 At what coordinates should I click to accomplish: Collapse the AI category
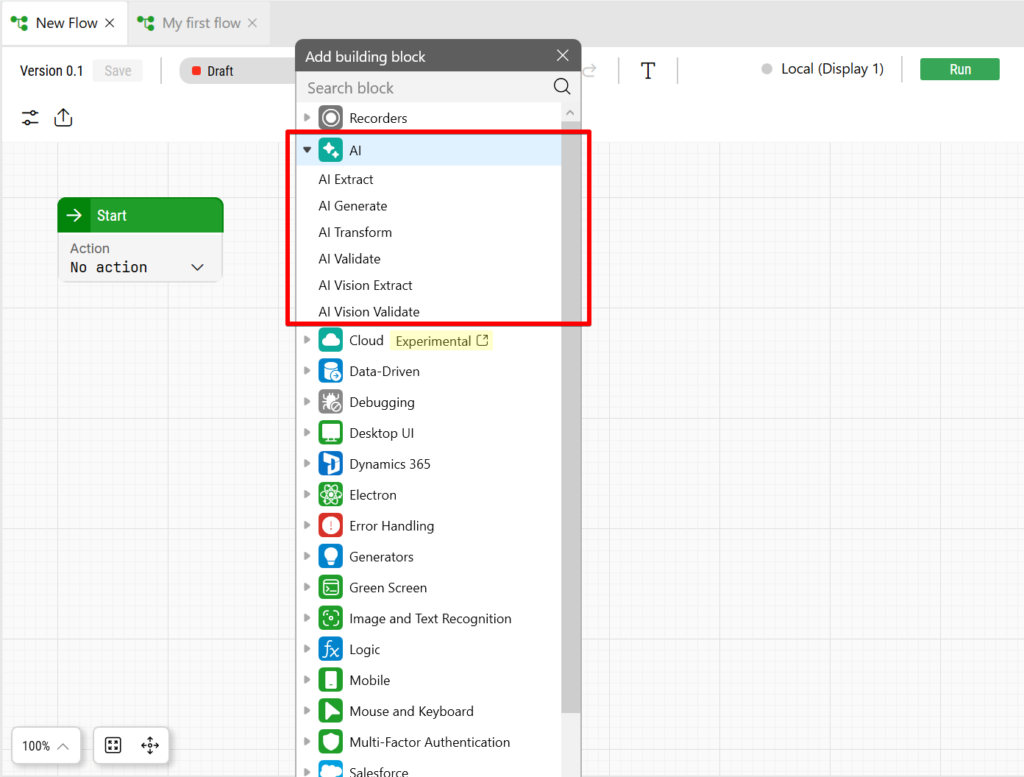tap(307, 150)
